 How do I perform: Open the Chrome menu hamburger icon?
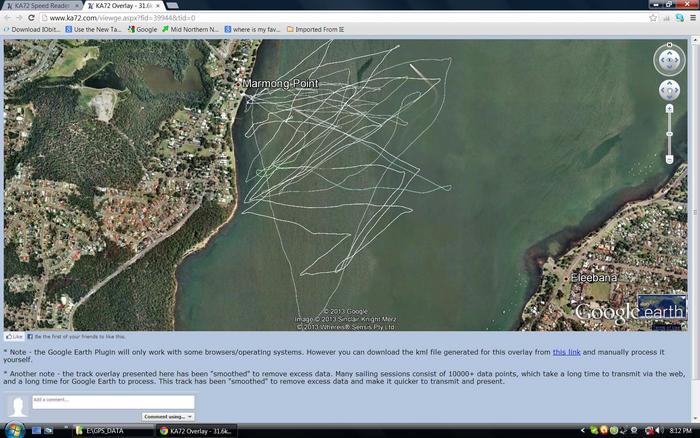pyautogui.click(x=691, y=17)
